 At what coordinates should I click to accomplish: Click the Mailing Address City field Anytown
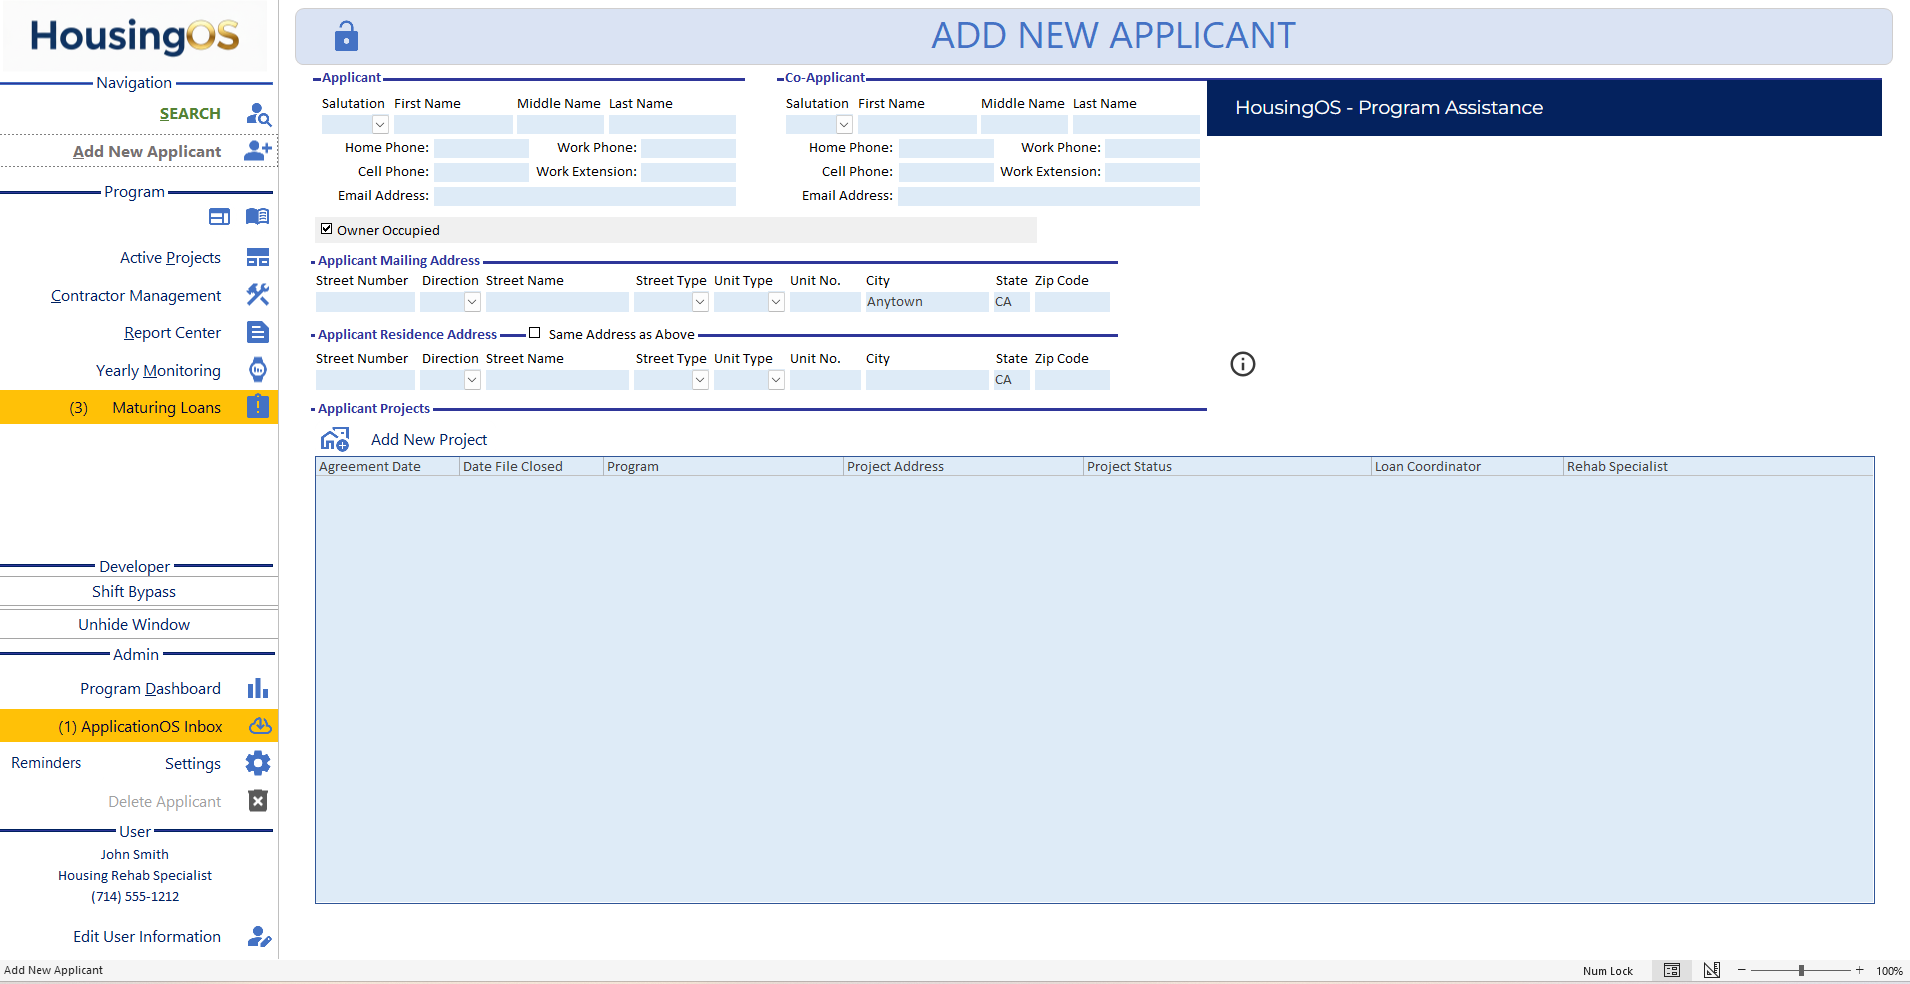click(x=927, y=302)
